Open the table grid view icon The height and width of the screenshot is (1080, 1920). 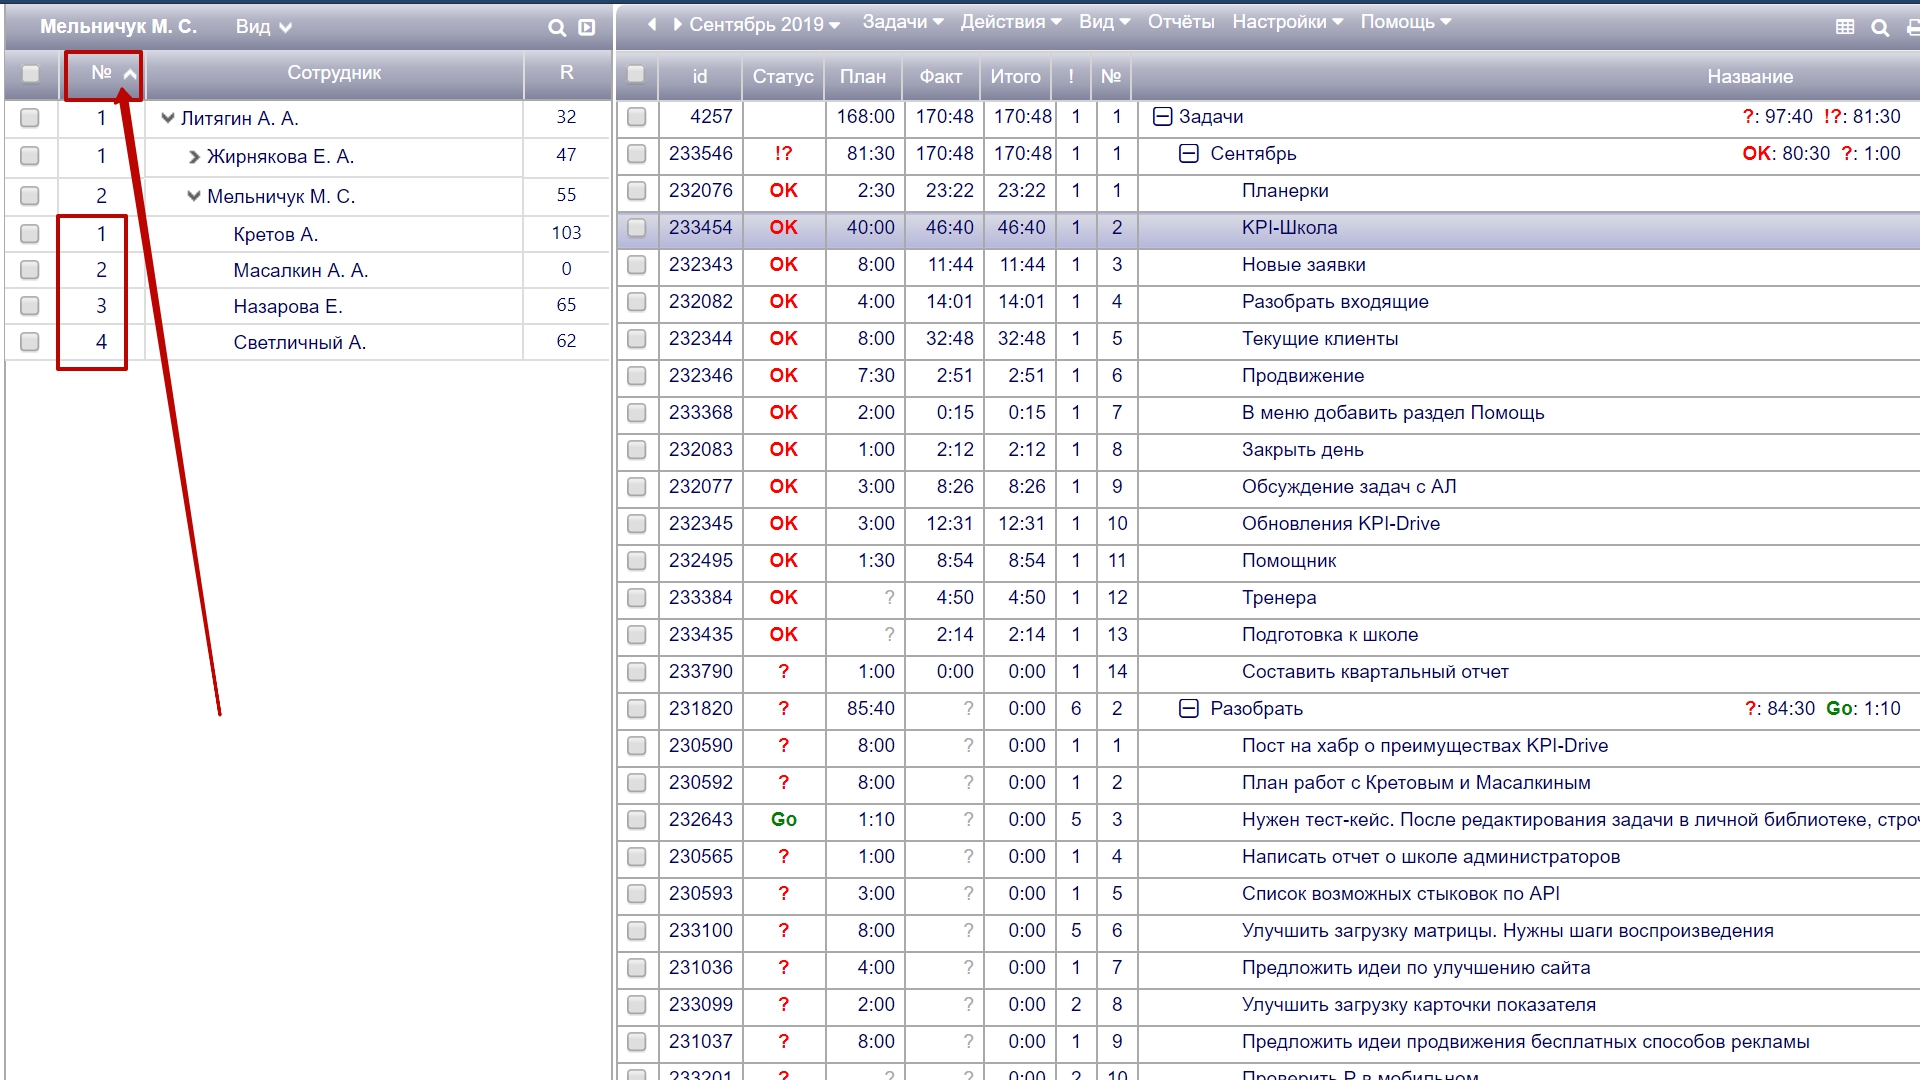pos(1845,28)
